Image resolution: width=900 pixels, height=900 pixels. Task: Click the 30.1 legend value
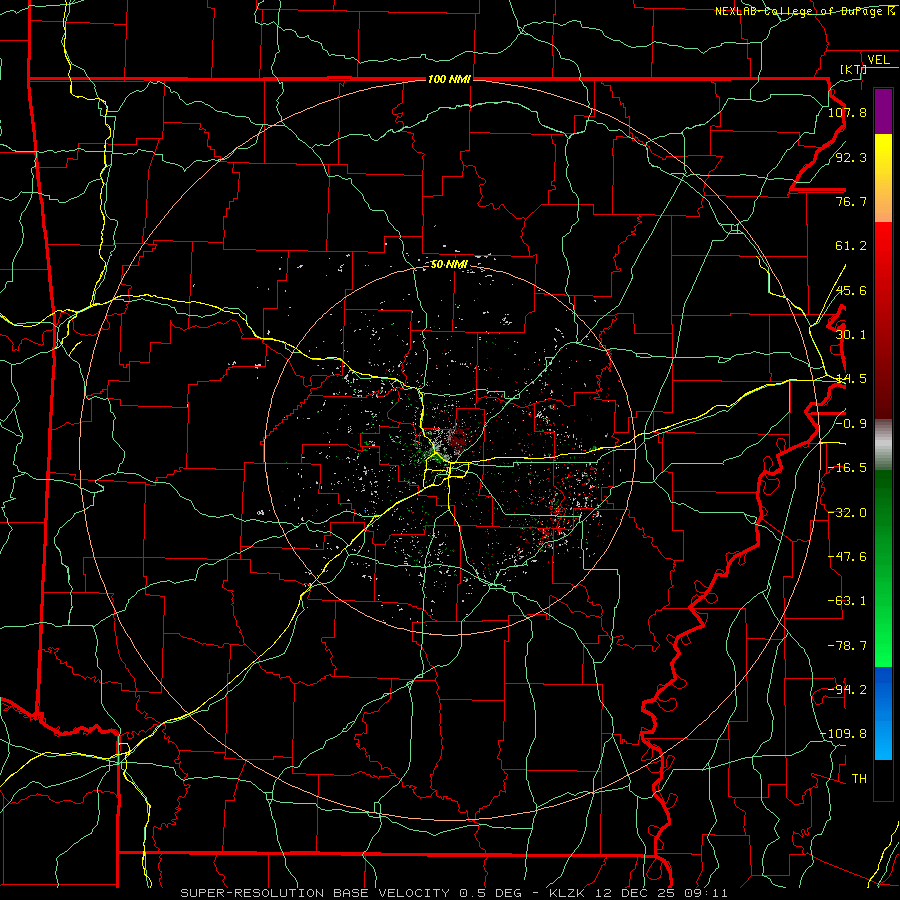point(851,335)
